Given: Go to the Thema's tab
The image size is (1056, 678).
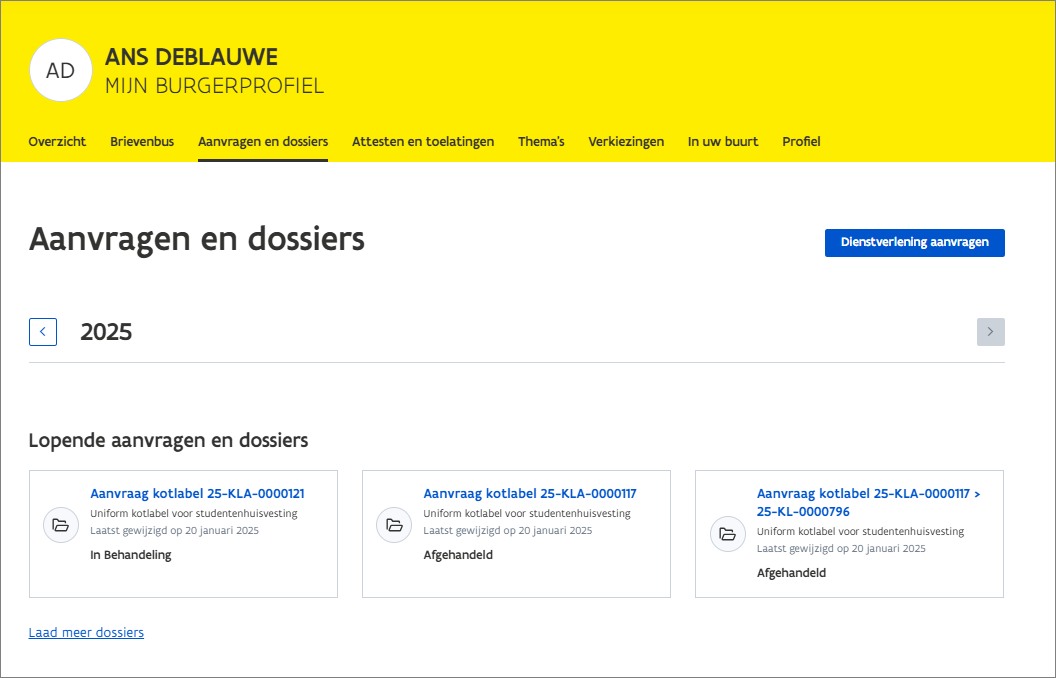Looking at the screenshot, I should pyautogui.click(x=541, y=142).
